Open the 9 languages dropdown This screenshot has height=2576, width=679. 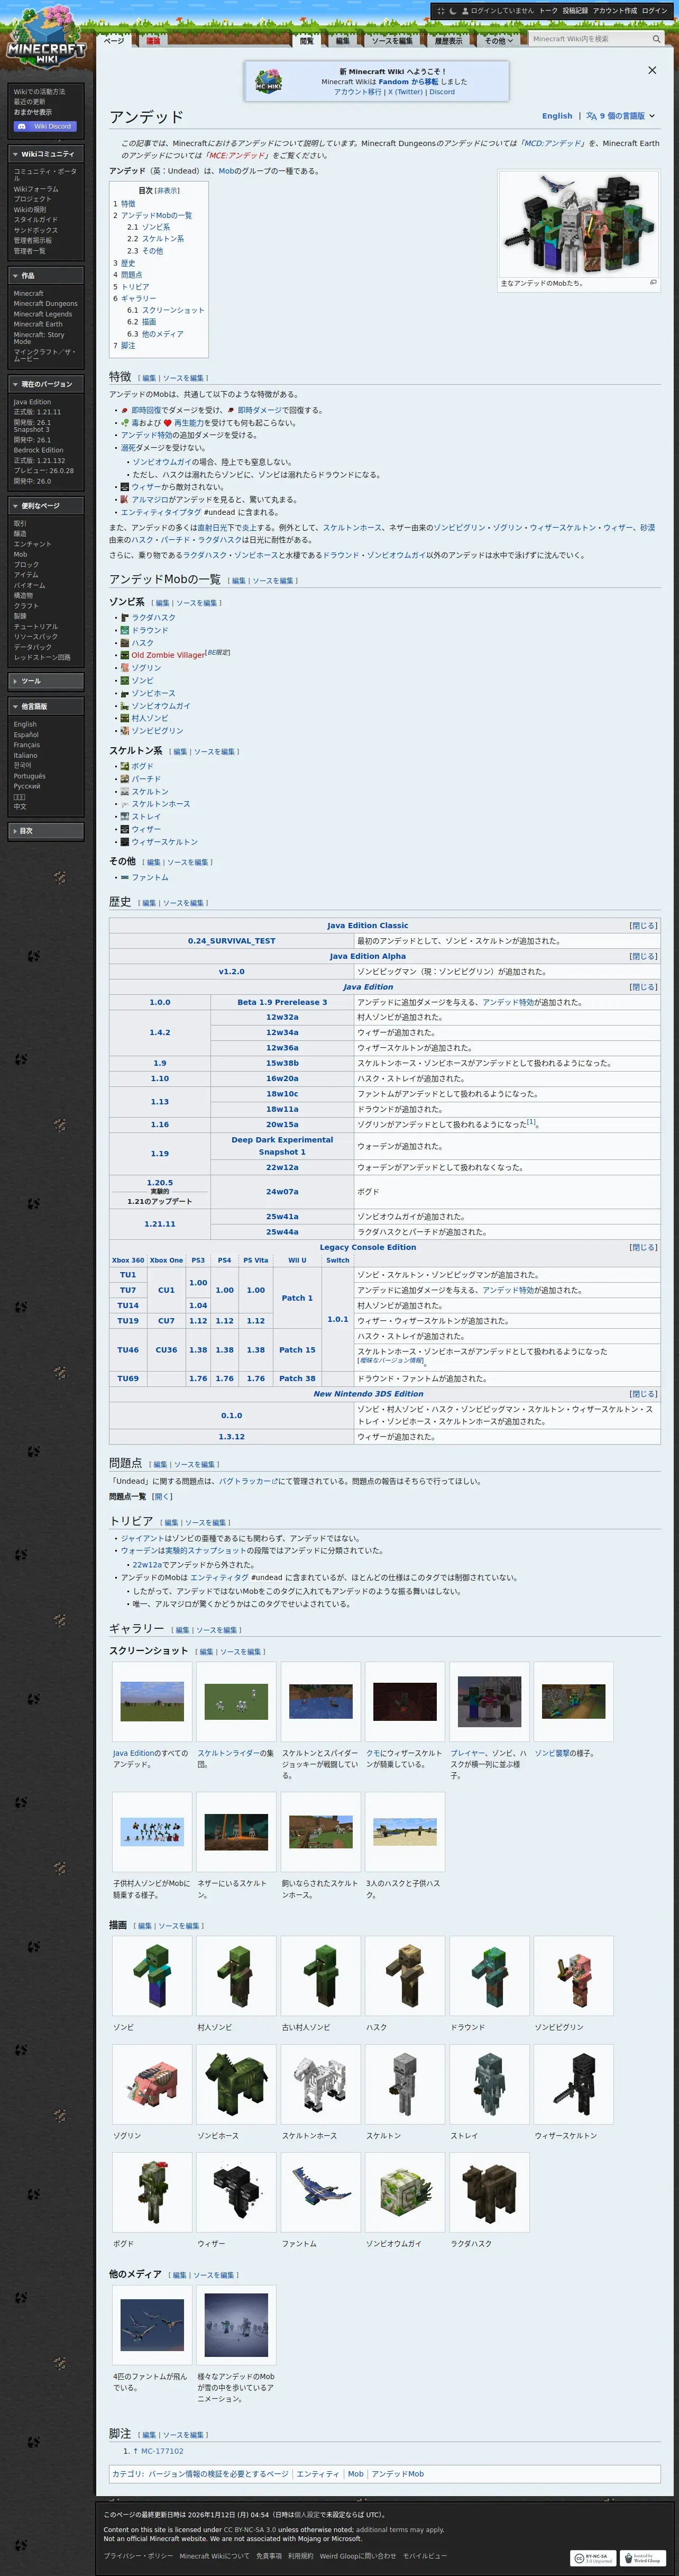click(x=621, y=116)
